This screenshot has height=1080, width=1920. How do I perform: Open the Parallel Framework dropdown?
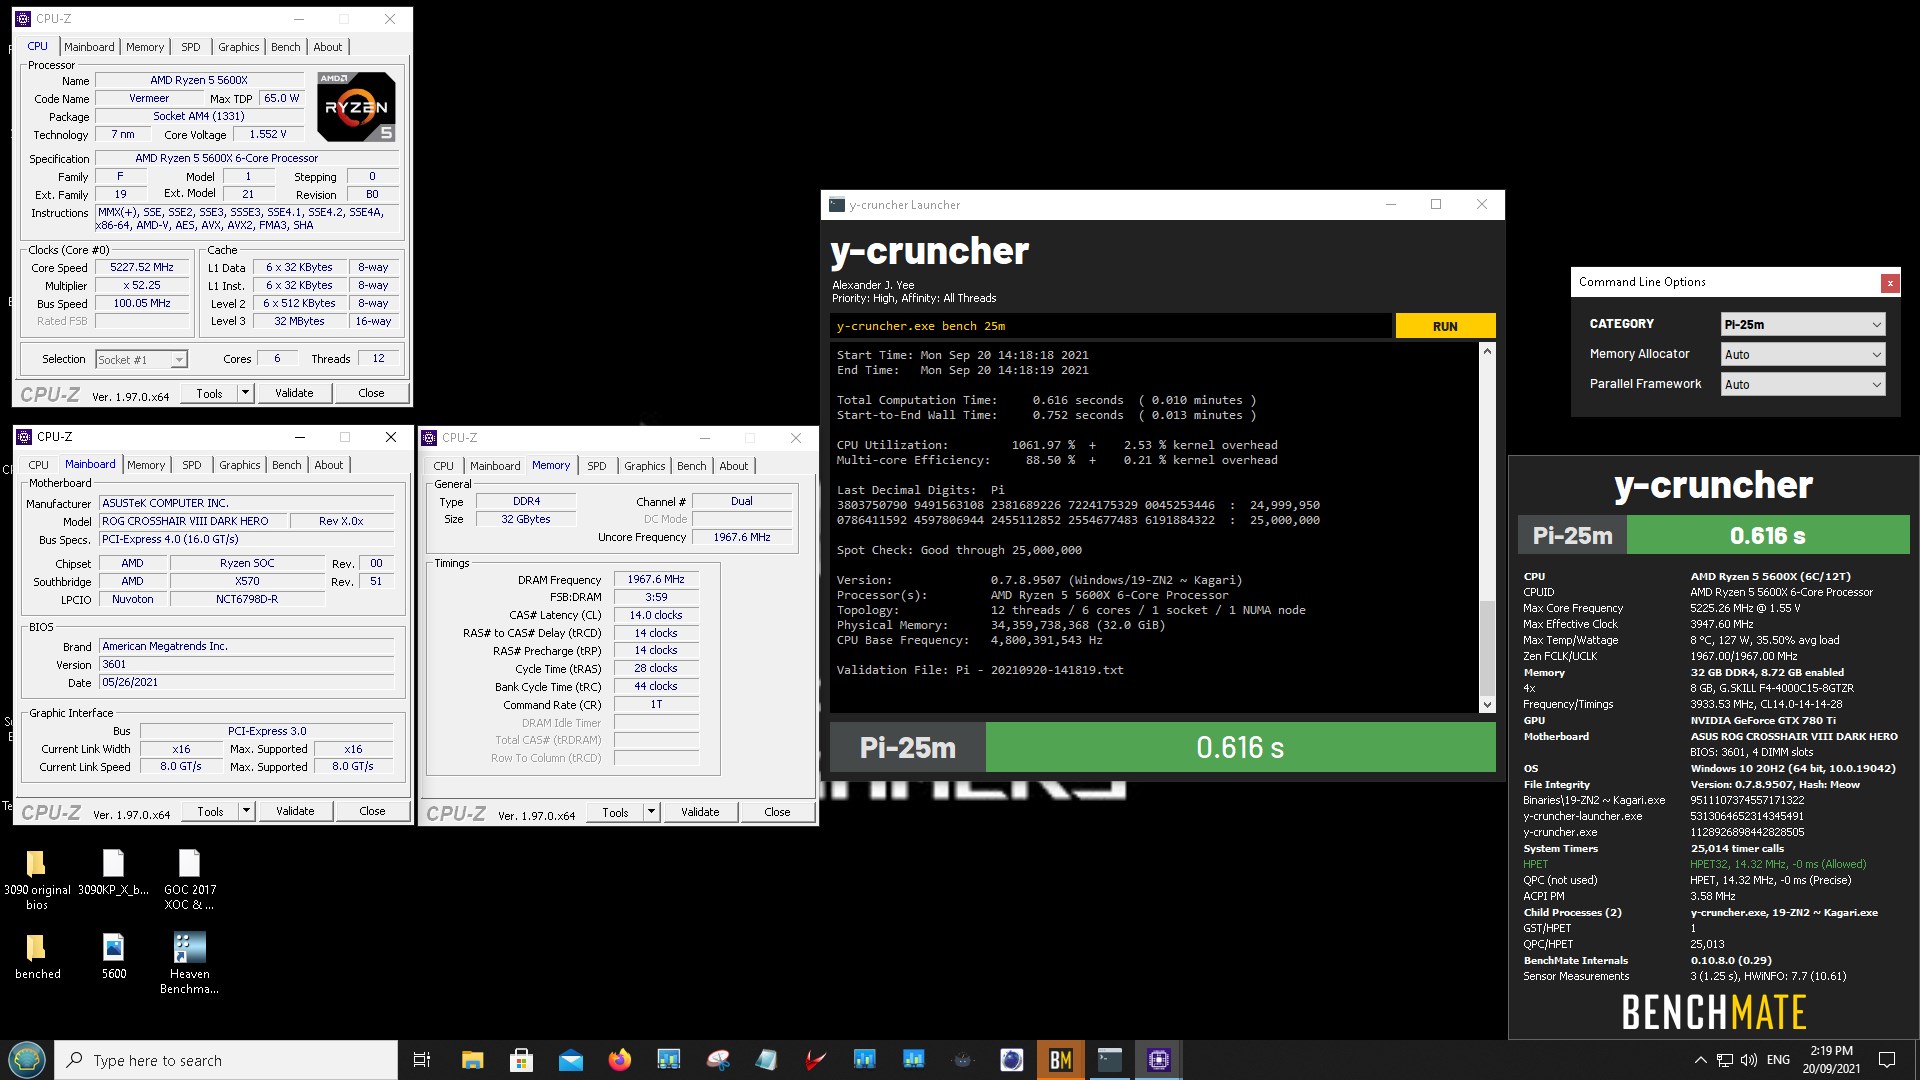coord(1803,384)
